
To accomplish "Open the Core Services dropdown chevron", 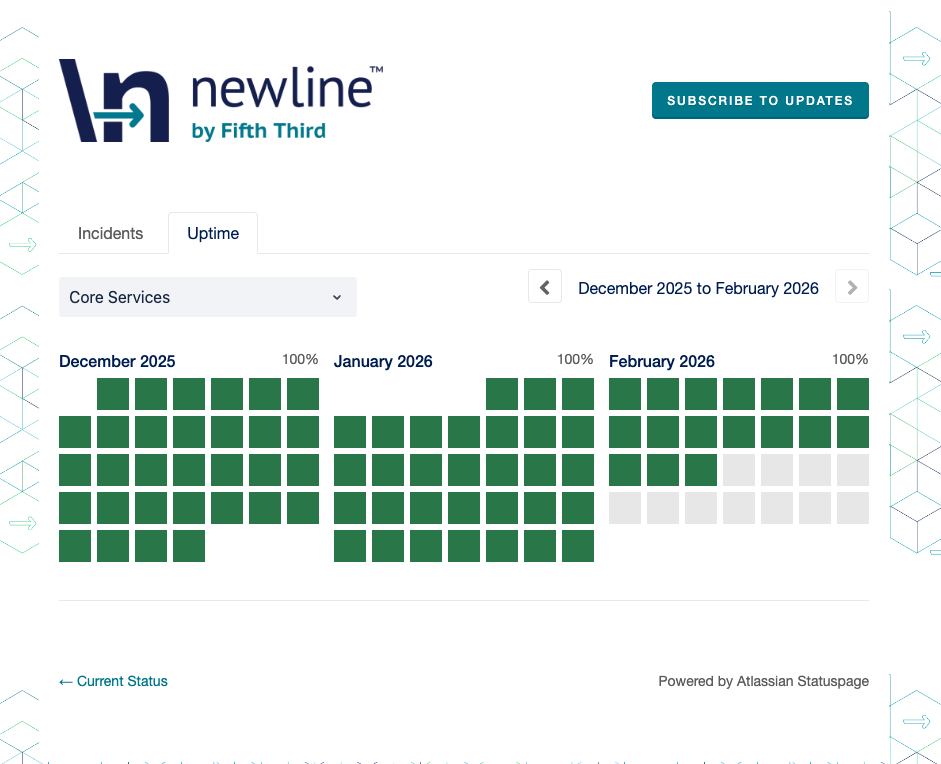I will coord(336,297).
